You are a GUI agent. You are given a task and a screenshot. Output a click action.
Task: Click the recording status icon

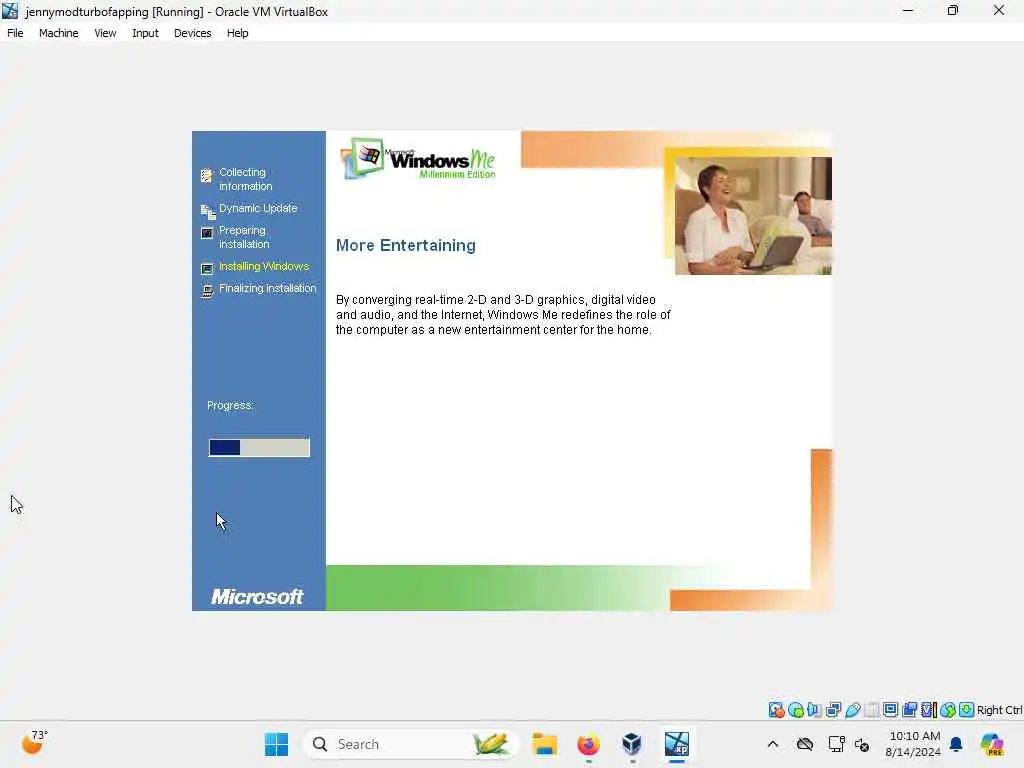pyautogui.click(x=910, y=709)
